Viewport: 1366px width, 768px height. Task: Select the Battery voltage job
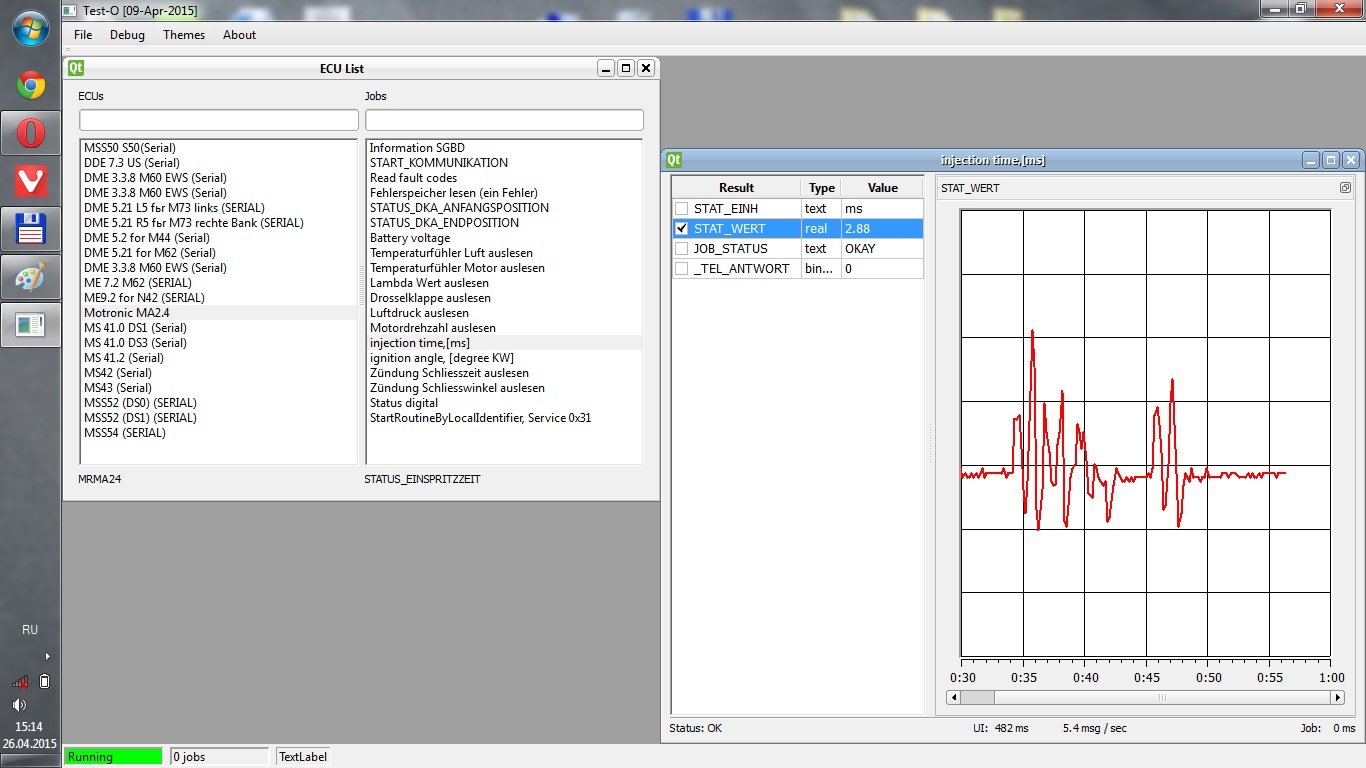410,238
